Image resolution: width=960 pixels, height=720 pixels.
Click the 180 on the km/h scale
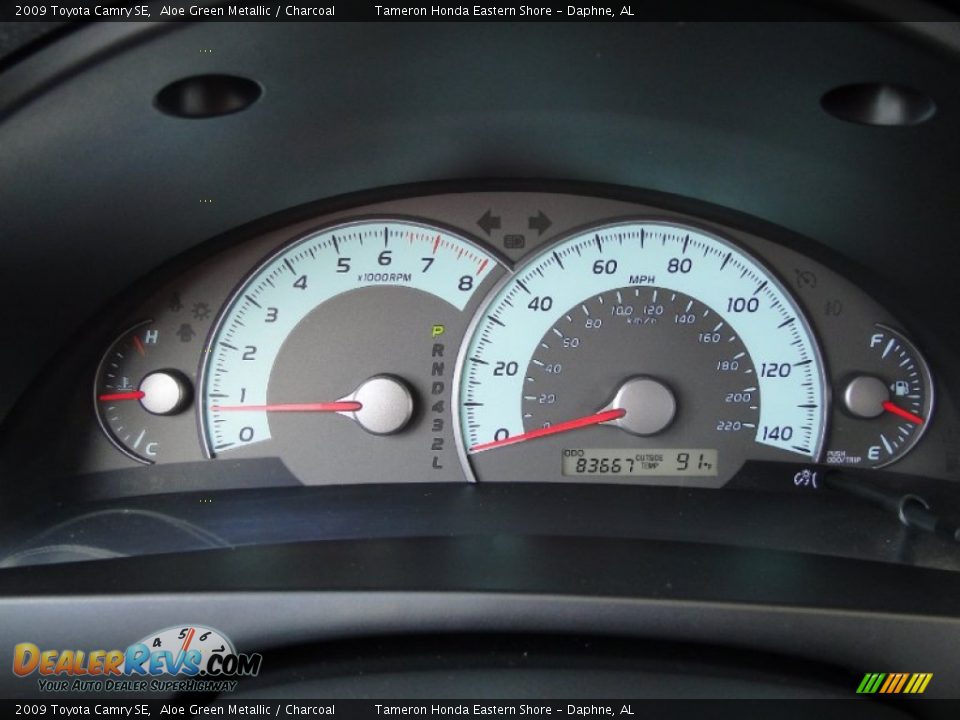[x=728, y=366]
